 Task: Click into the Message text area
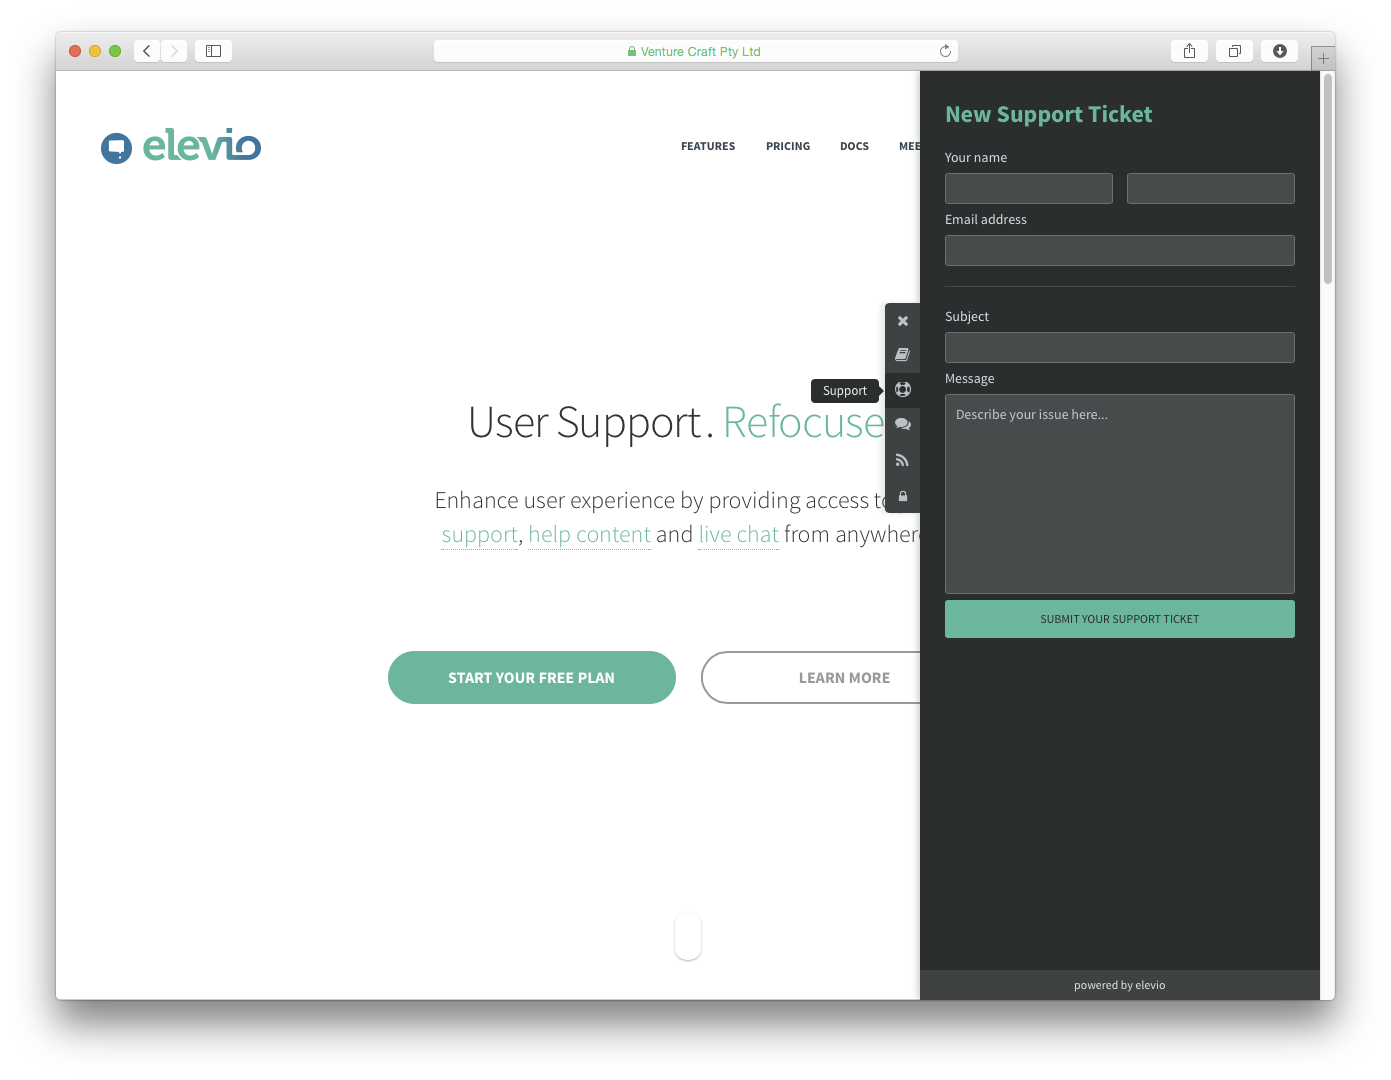coord(1120,494)
